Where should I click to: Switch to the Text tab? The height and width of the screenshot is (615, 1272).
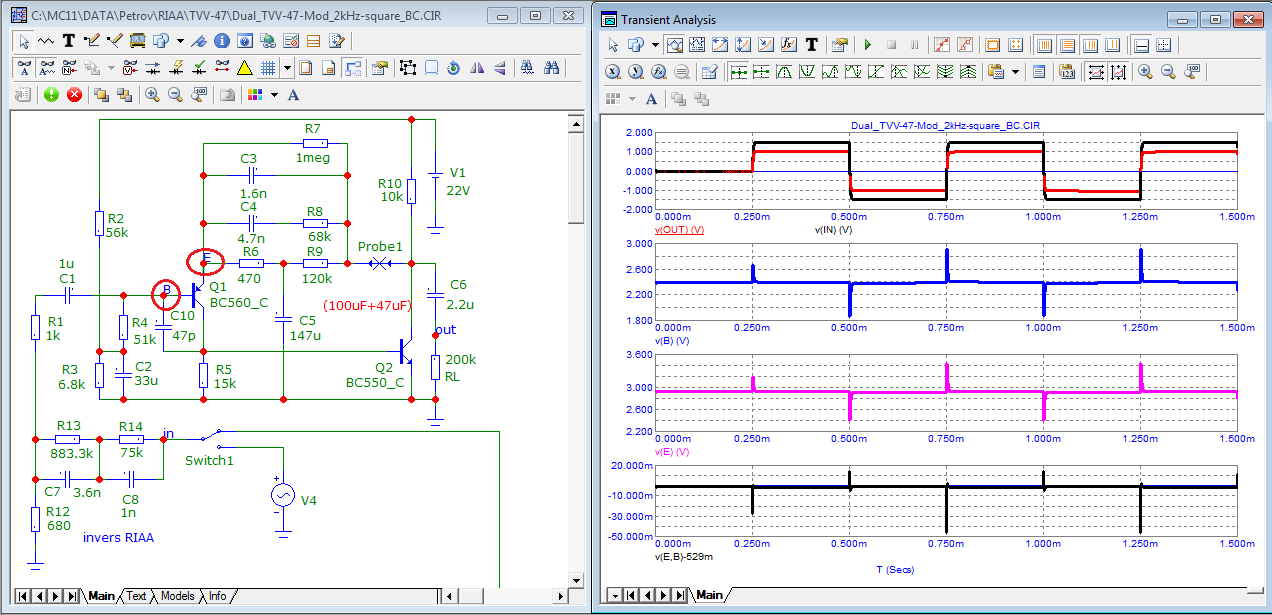click(135, 596)
